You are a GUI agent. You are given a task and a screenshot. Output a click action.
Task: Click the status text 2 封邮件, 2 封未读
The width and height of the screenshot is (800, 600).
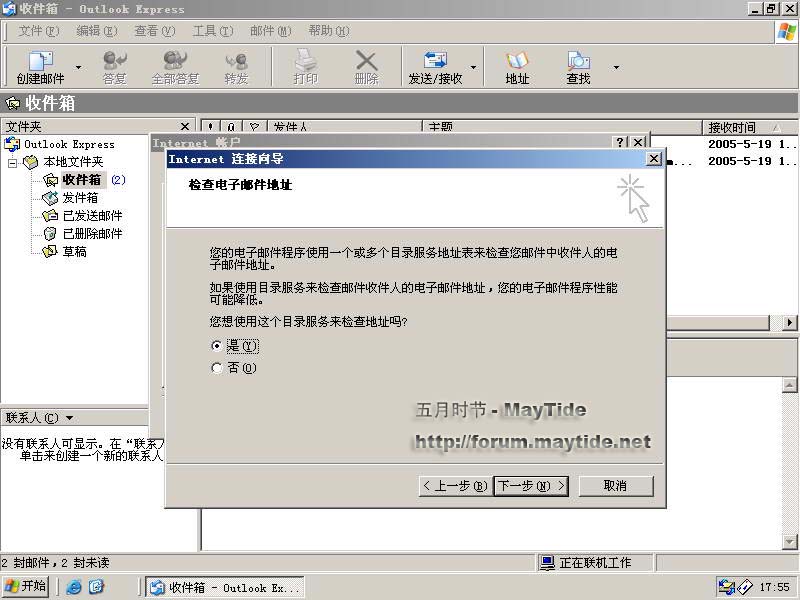pos(55,563)
